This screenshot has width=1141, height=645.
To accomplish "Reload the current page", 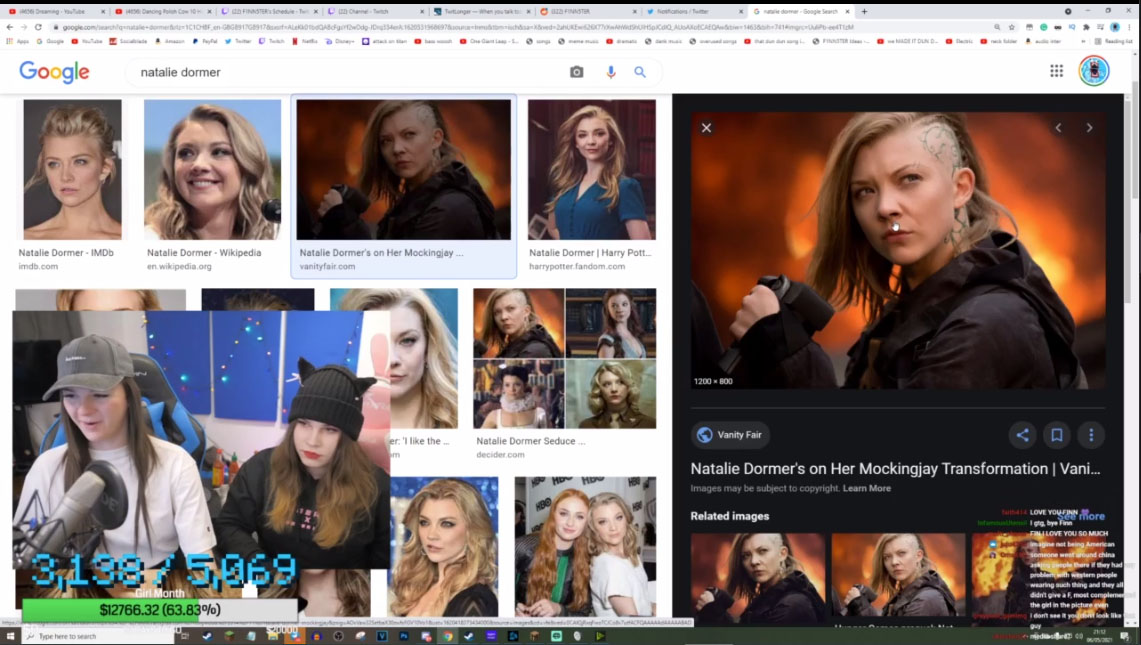I will tap(38, 27).
